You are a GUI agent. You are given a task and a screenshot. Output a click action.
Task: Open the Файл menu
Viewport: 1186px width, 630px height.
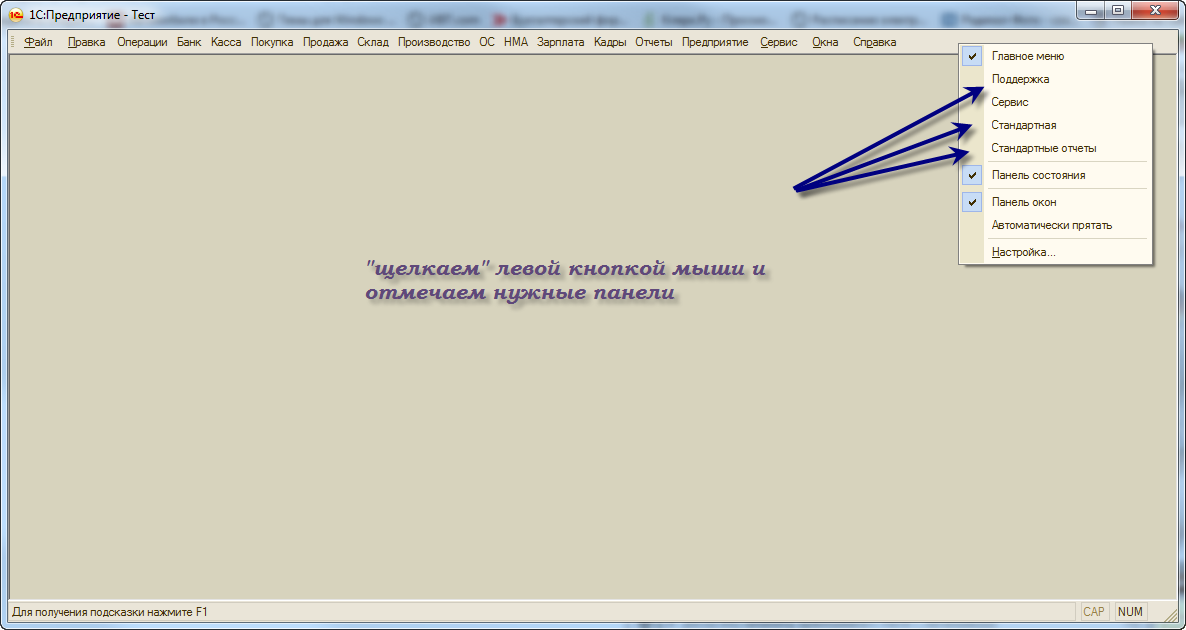(x=38, y=42)
